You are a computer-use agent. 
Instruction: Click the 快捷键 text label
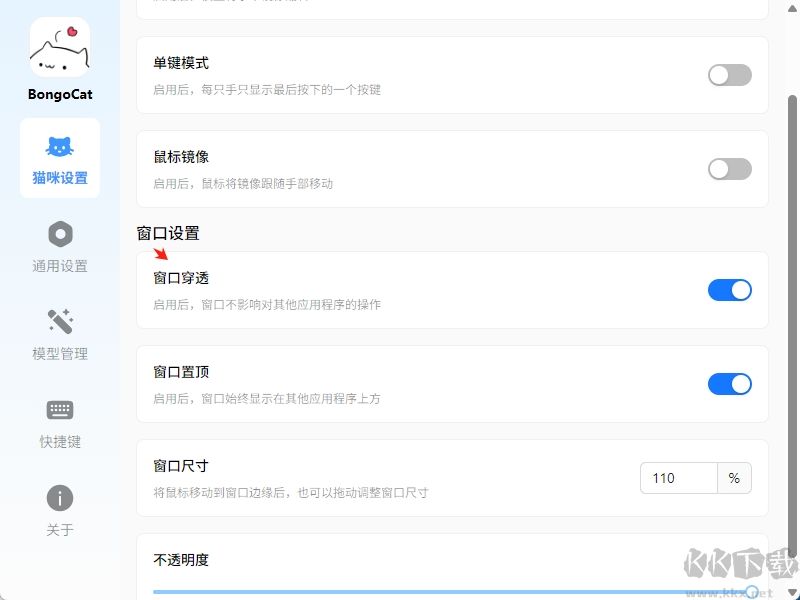tap(60, 442)
